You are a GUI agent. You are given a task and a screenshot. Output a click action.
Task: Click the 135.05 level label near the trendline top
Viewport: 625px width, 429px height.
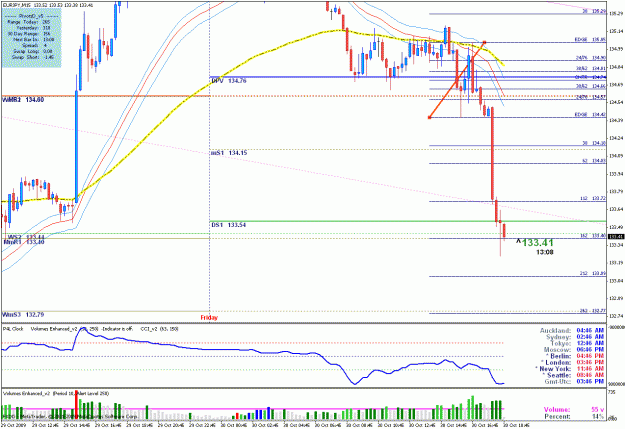coord(591,39)
